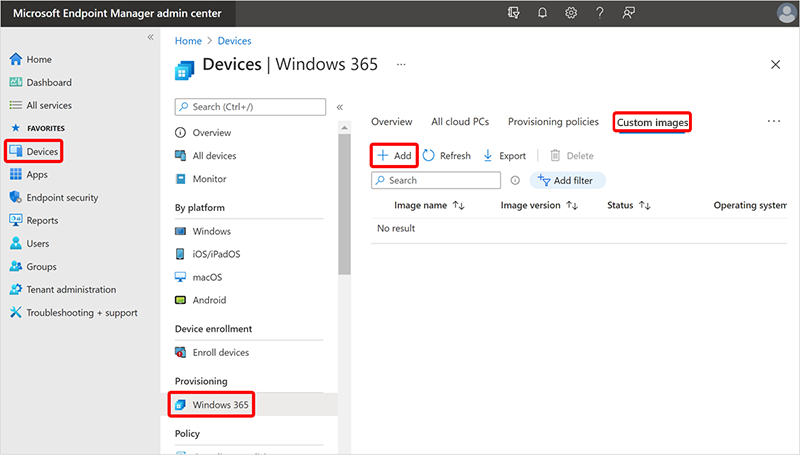The image size is (800, 456).
Task: Open the feedback icon in the header
Action: [629, 13]
